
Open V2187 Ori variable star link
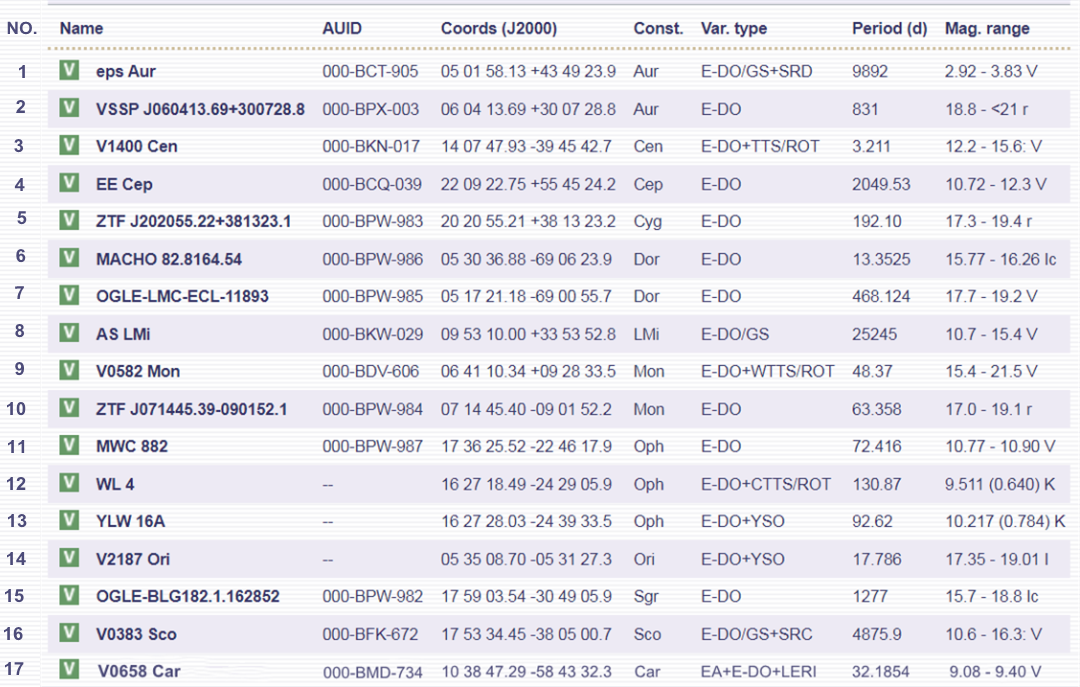point(132,559)
